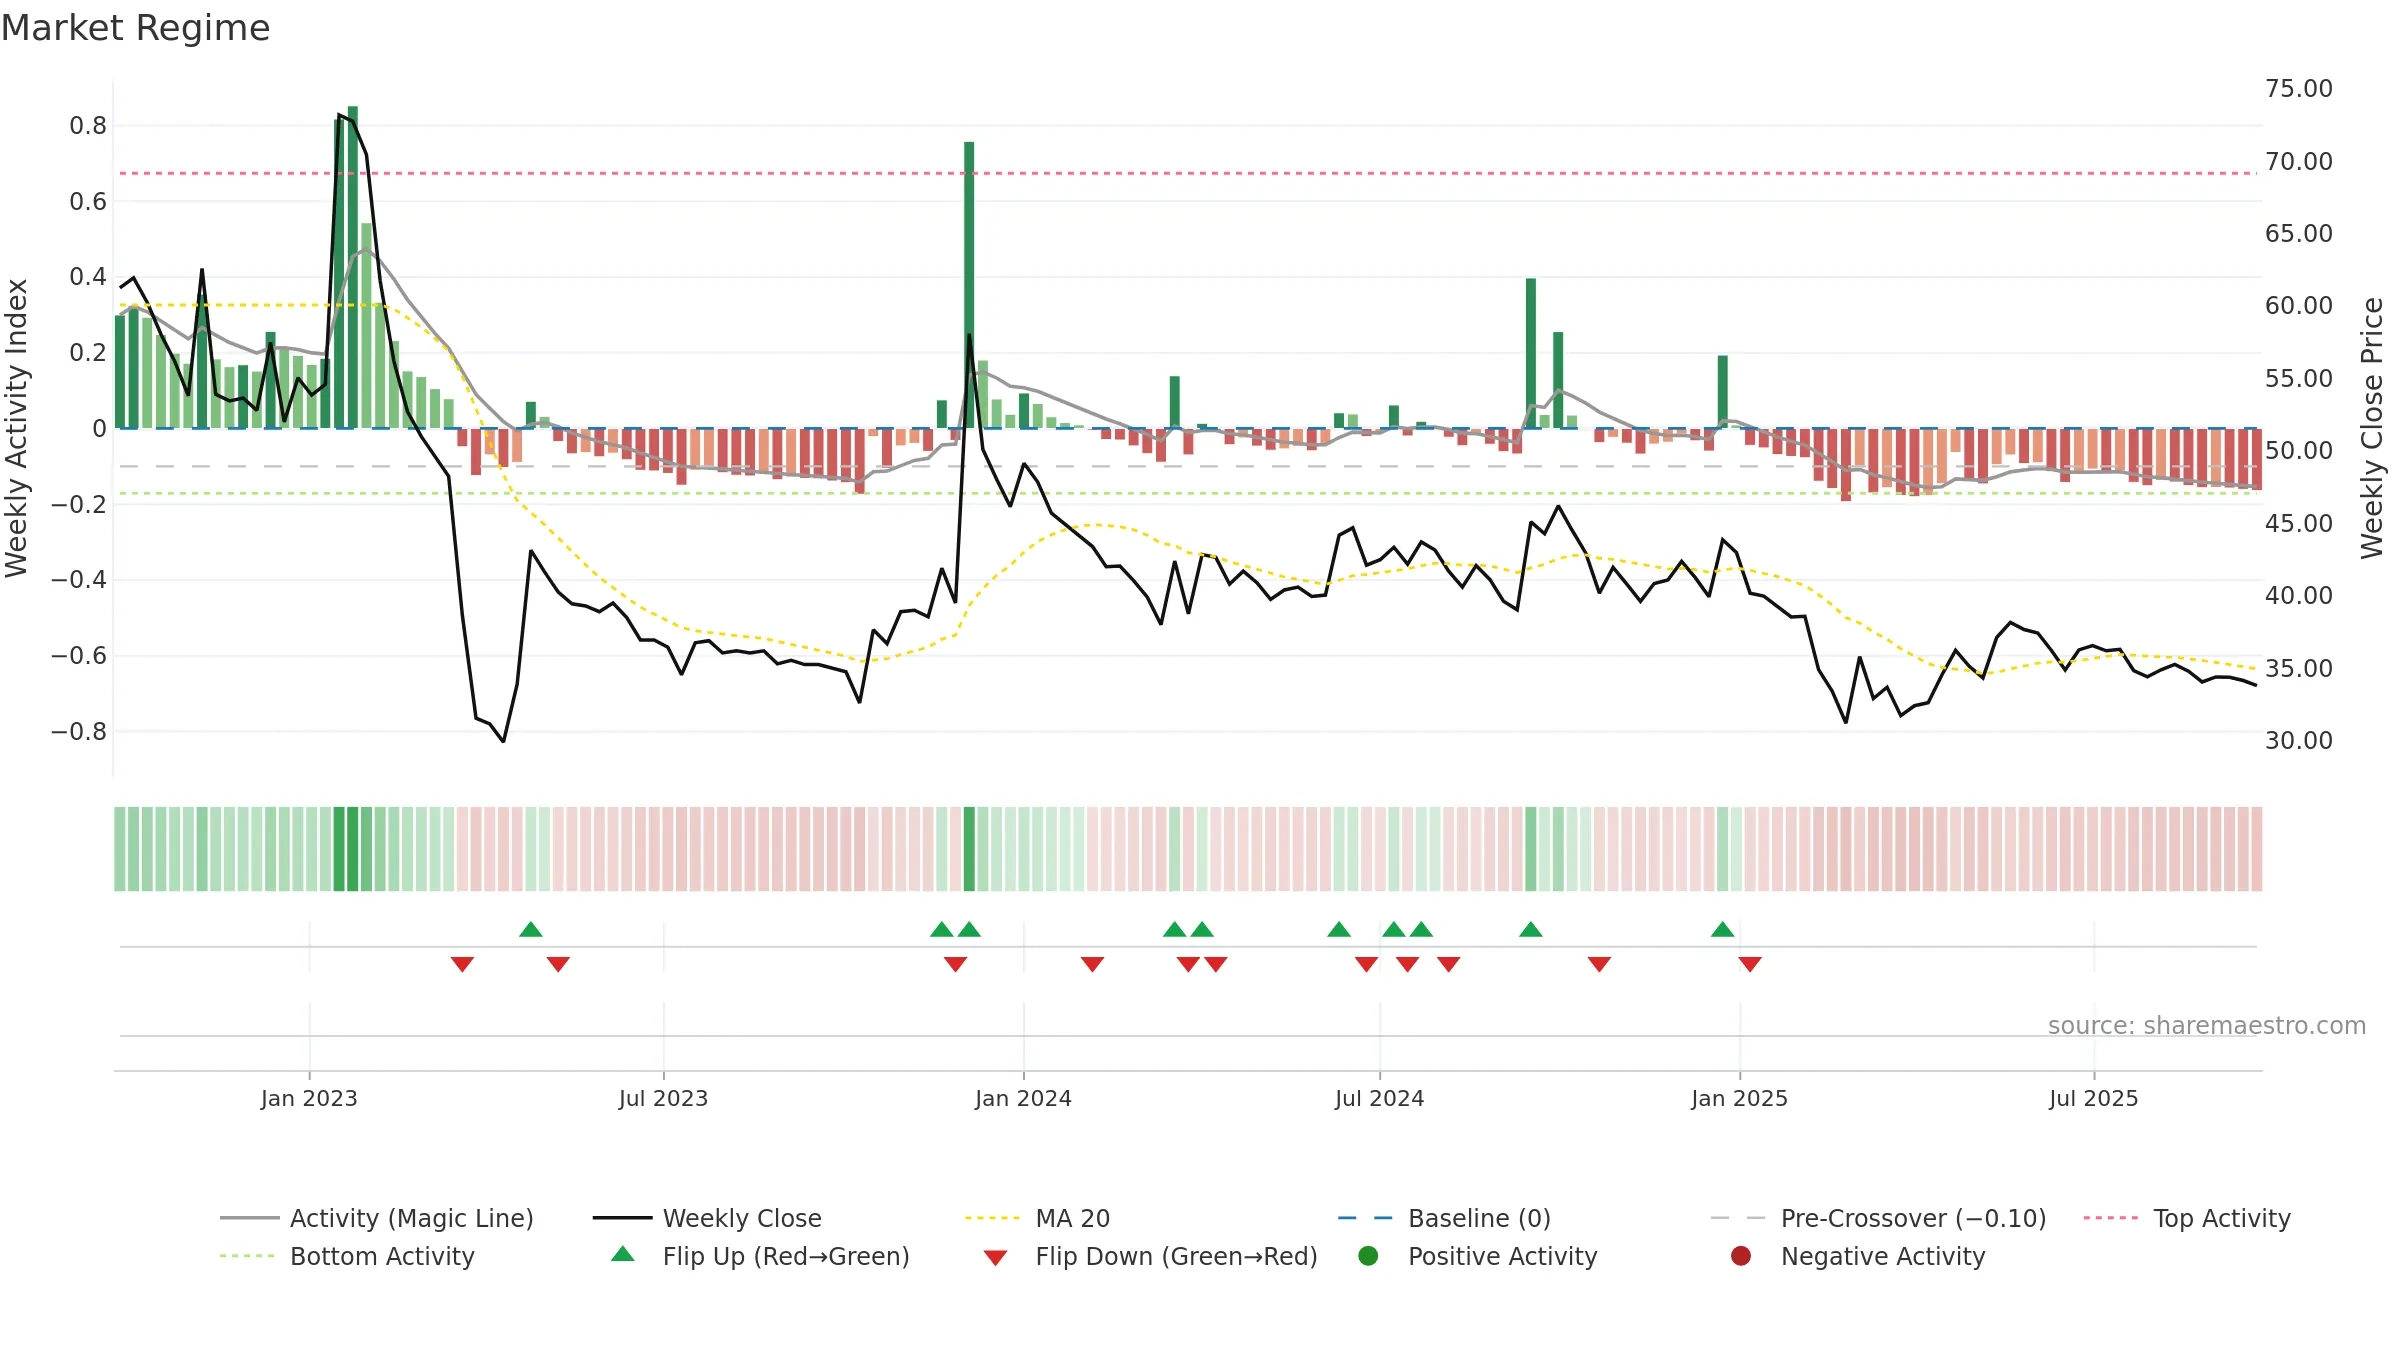
Task: Click the last green flip-up marker before Jan 2025
Action: [1722, 930]
